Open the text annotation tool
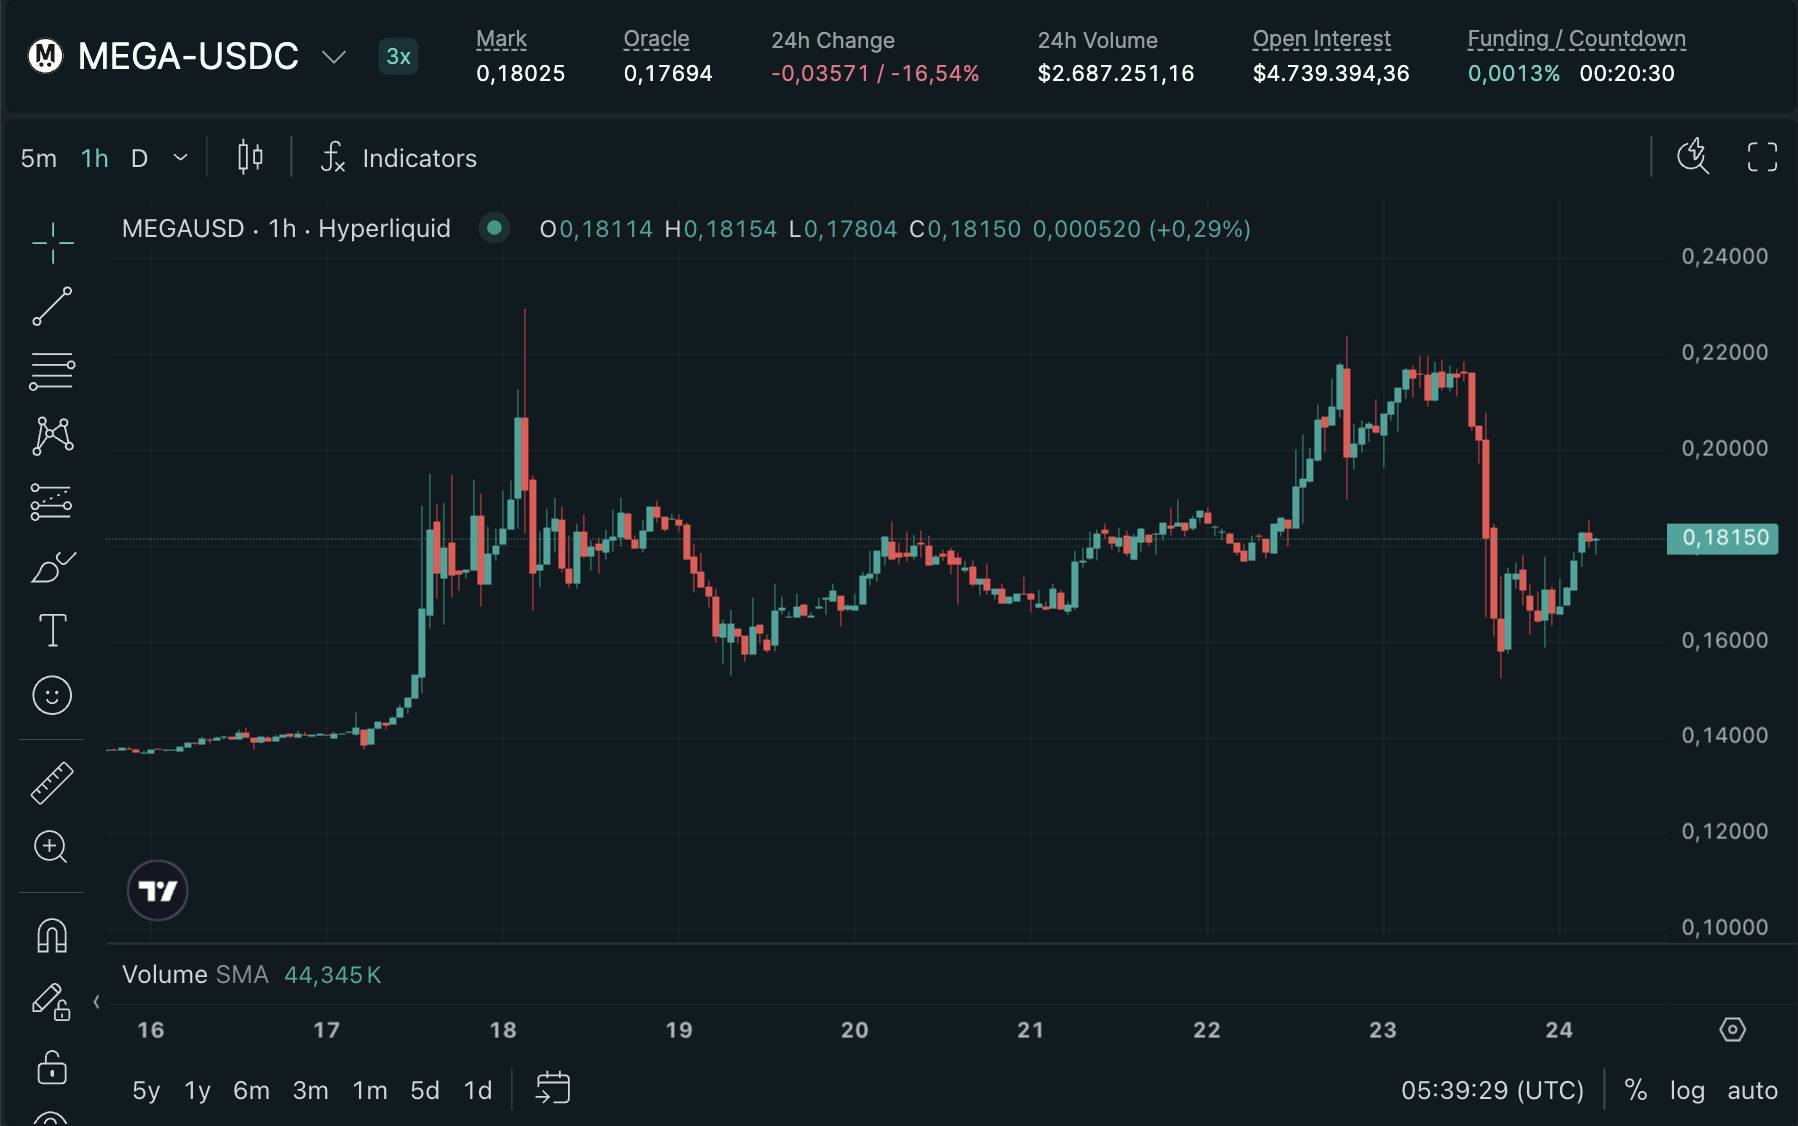This screenshot has width=1798, height=1126. 52,630
